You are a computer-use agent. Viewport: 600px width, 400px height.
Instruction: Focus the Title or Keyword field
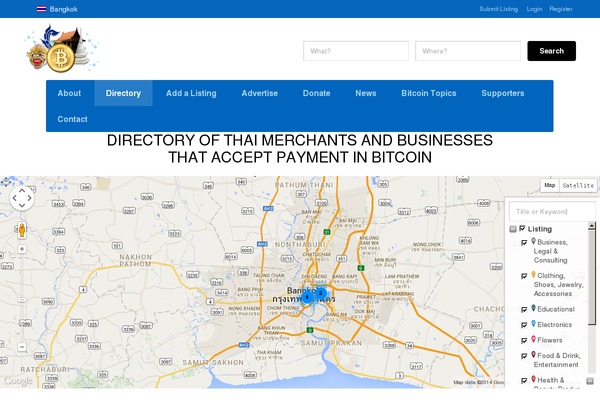point(552,211)
